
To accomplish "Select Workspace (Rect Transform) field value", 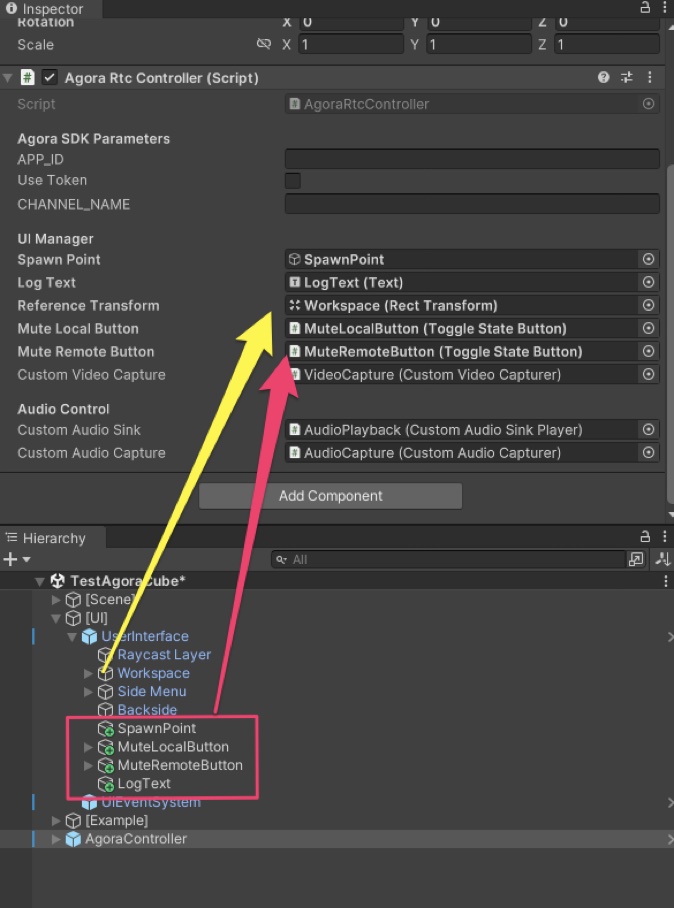I will (462, 305).
